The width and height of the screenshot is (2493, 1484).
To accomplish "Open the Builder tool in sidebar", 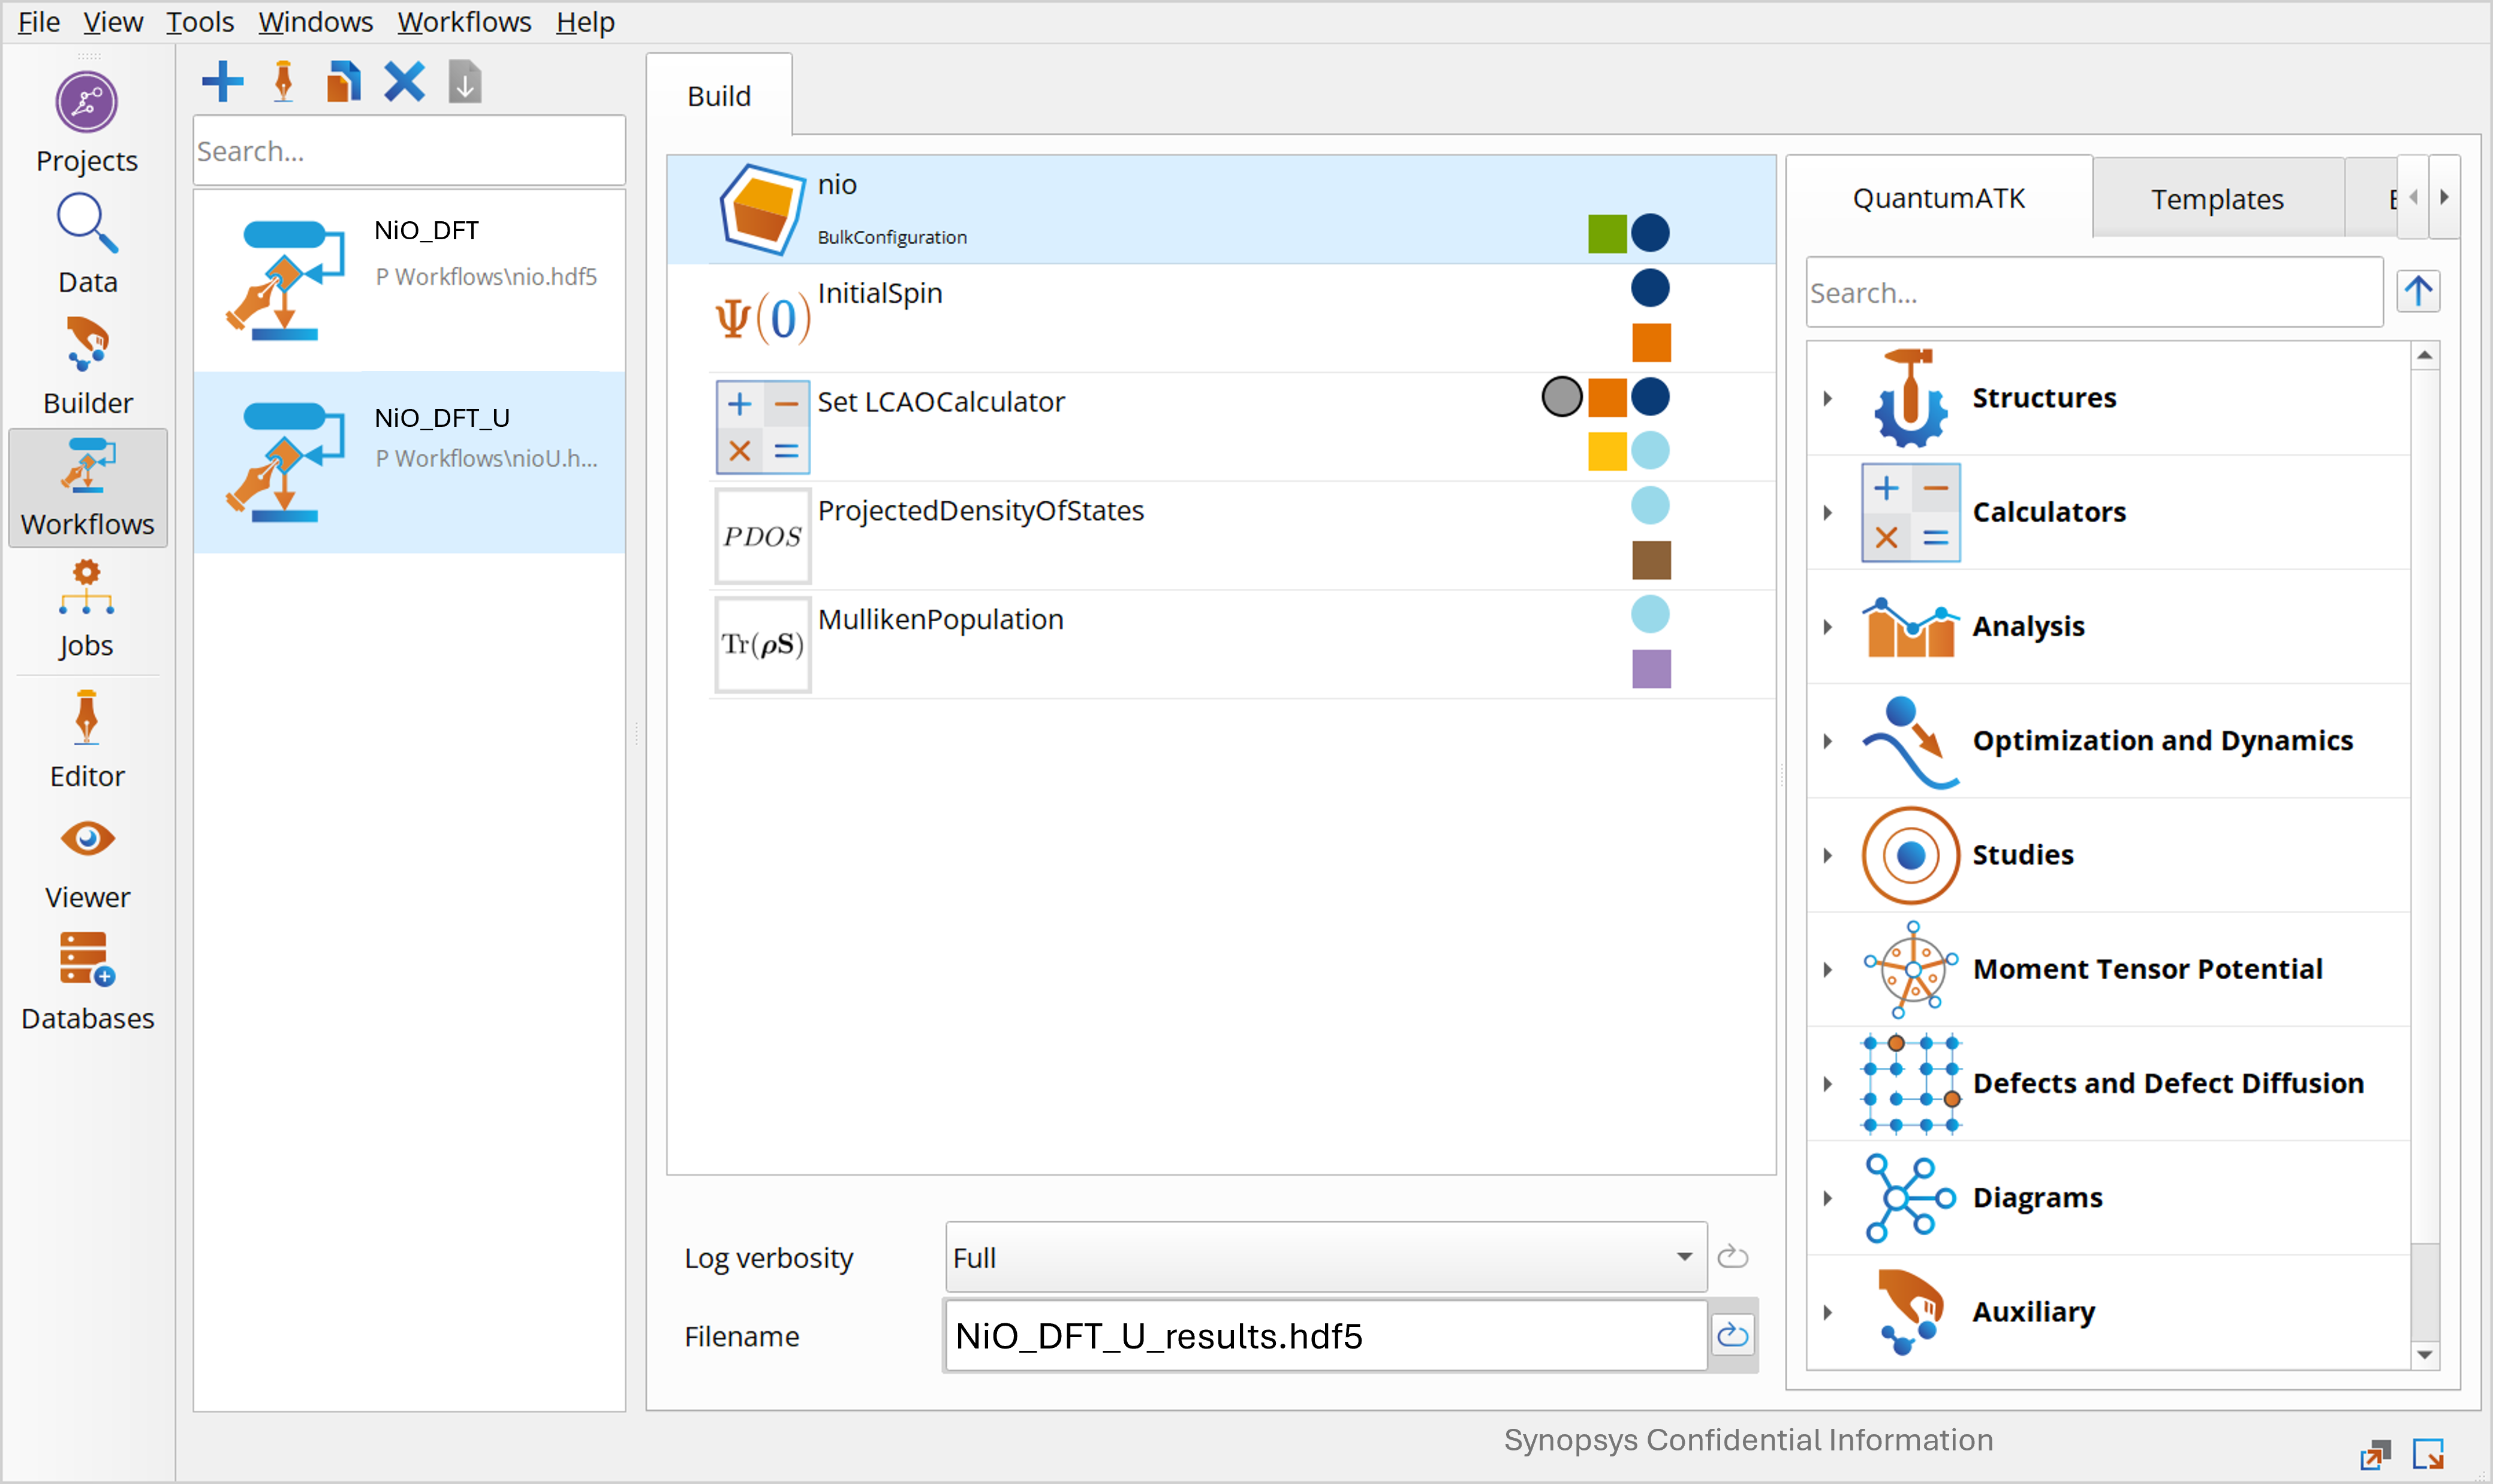I will (x=87, y=345).
